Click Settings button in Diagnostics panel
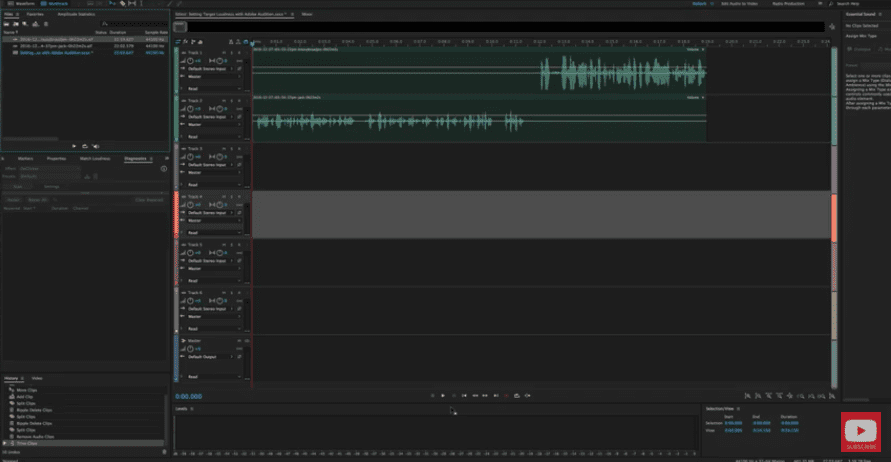The width and height of the screenshot is (891, 462). click(x=52, y=186)
